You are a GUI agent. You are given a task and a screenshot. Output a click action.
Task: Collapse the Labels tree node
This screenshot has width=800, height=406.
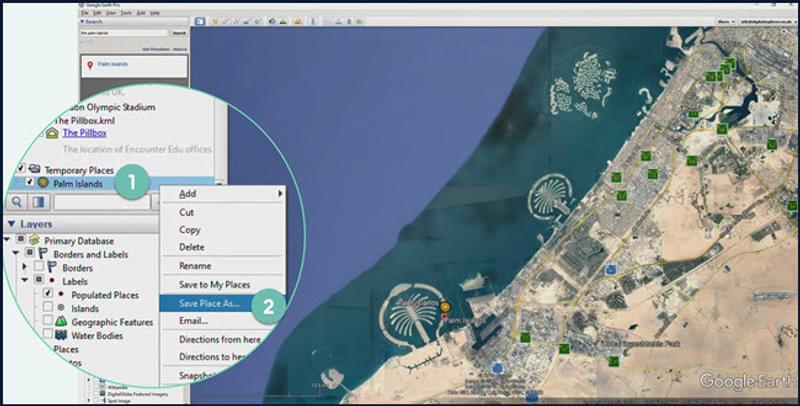24,280
